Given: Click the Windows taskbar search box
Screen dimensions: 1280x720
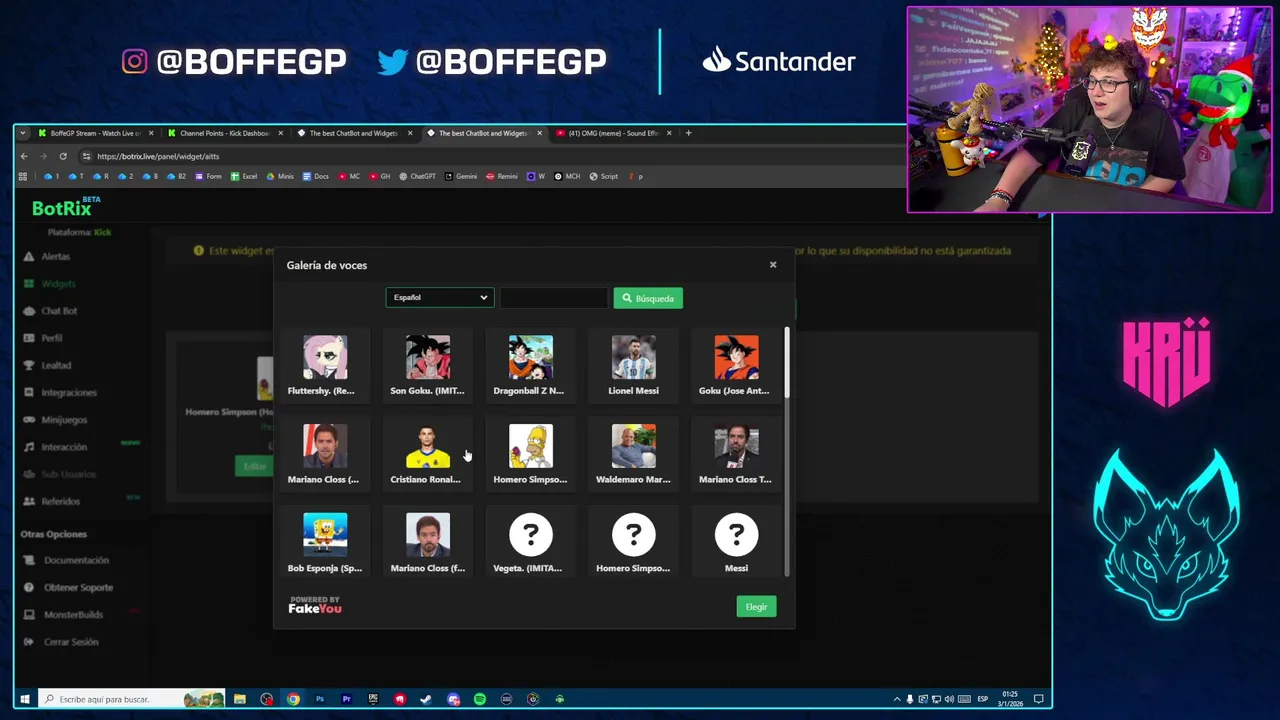Looking at the screenshot, I should click(x=132, y=699).
